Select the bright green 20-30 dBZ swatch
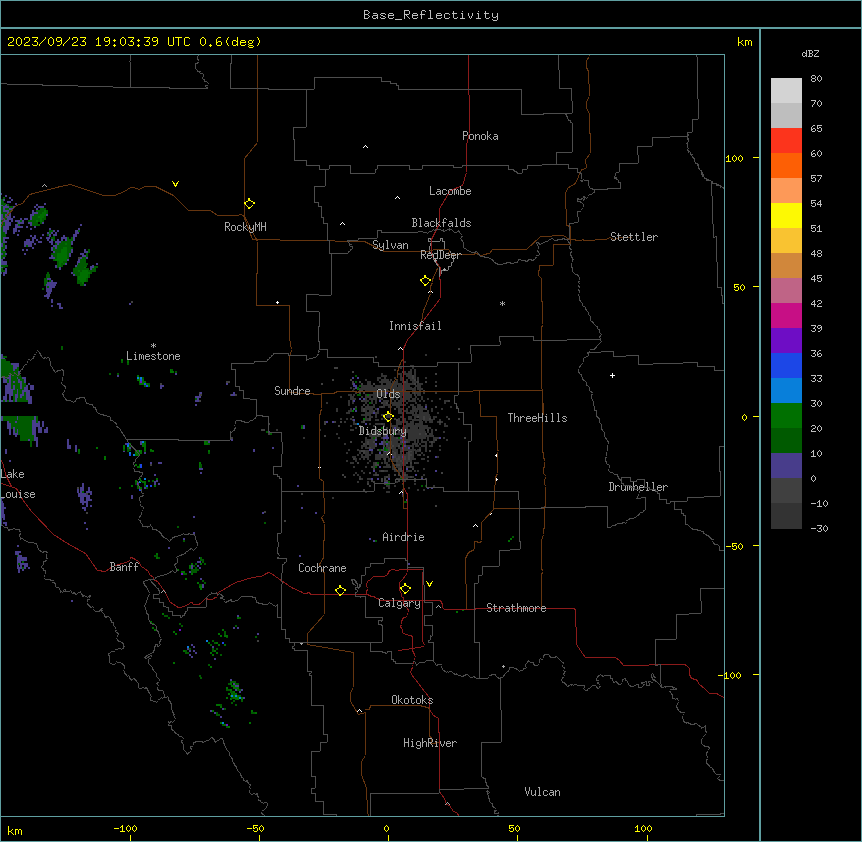The image size is (862, 842). click(x=786, y=416)
